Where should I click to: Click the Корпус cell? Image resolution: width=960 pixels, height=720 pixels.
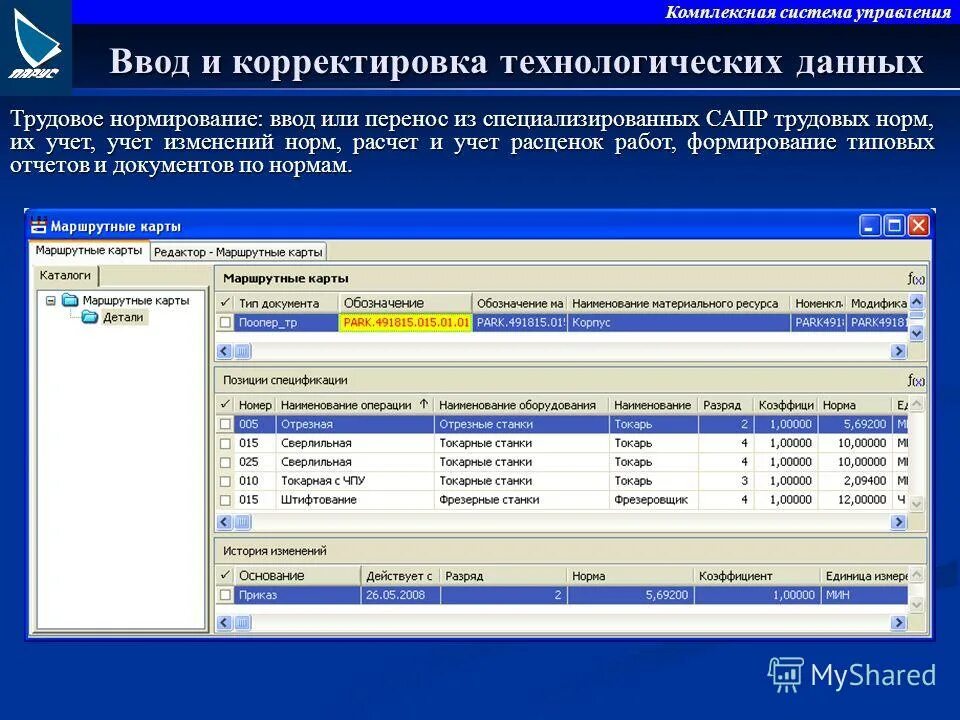click(x=678, y=322)
